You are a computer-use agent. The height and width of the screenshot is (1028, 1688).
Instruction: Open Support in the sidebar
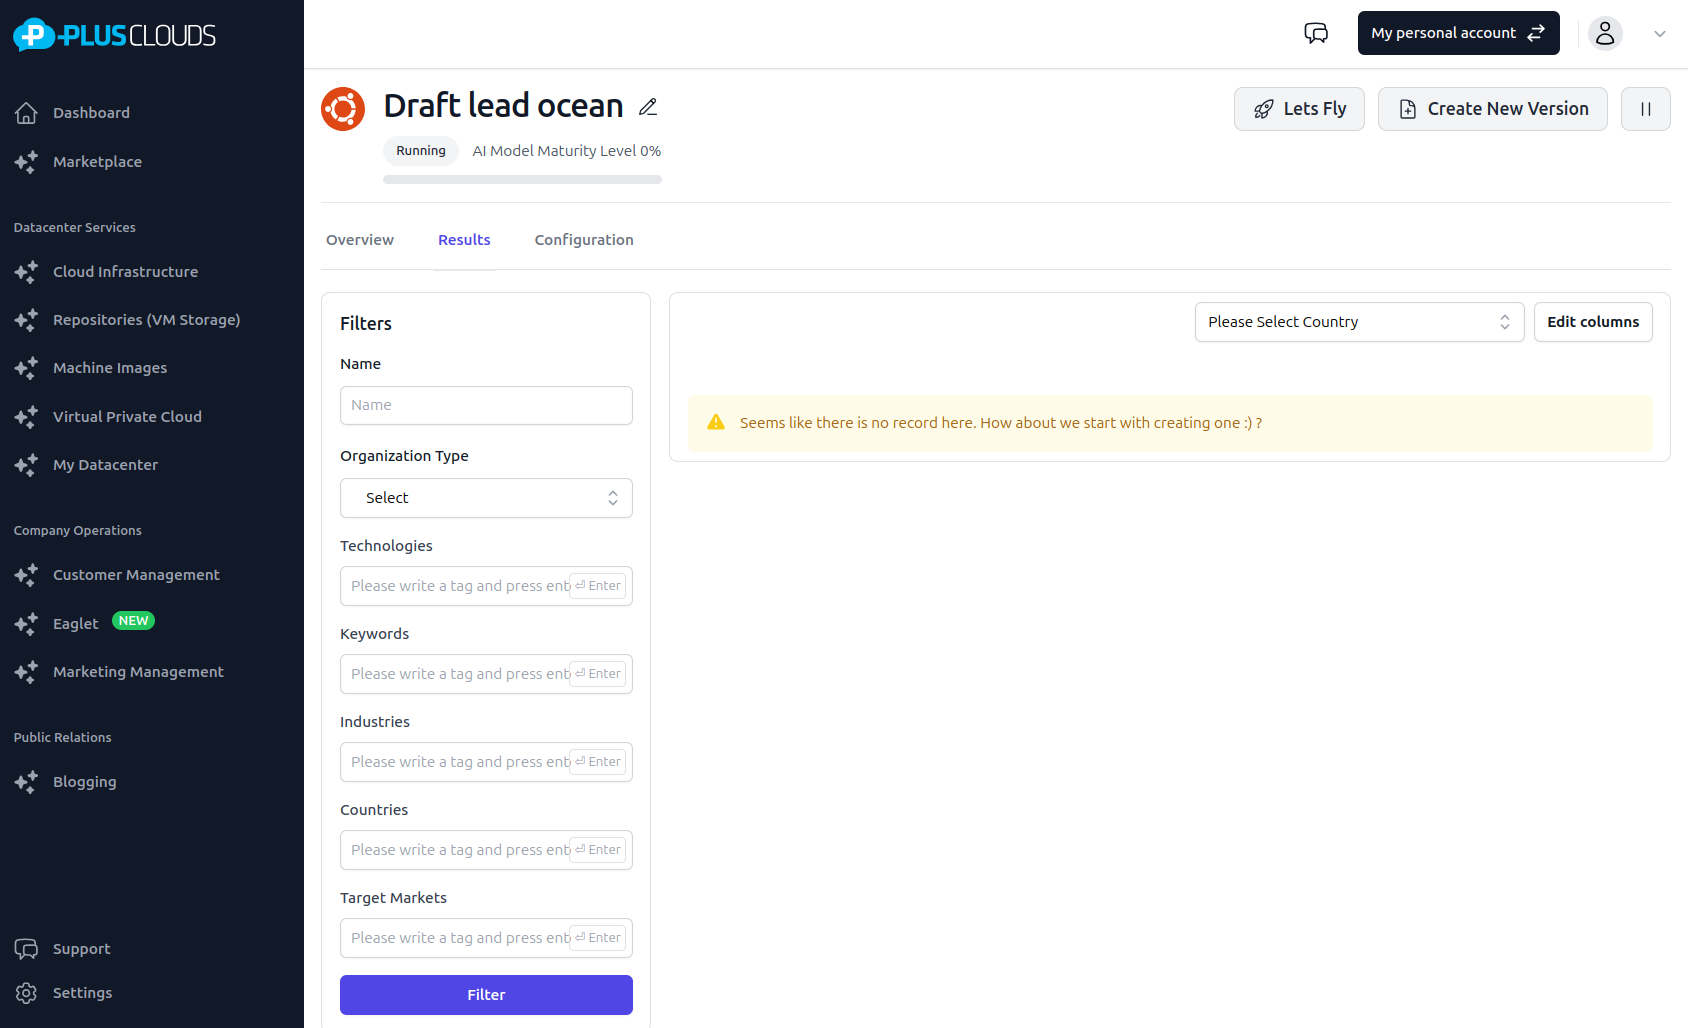(81, 949)
